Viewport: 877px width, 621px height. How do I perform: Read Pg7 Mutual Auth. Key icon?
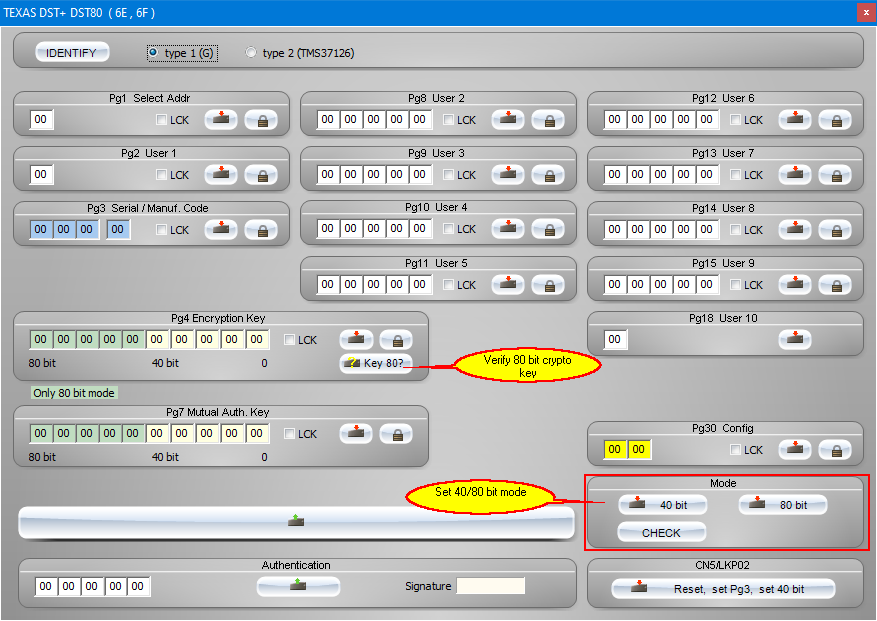pyautogui.click(x=356, y=434)
